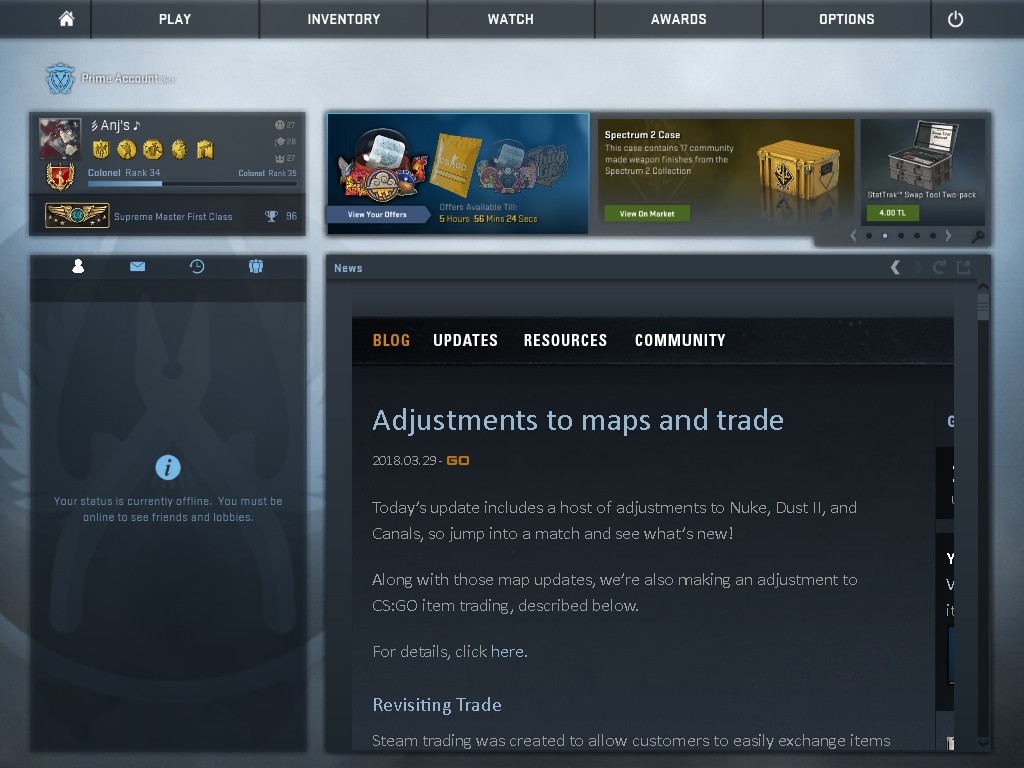Click the 2018.03.29 post date
This screenshot has height=768, width=1024.
pos(404,460)
